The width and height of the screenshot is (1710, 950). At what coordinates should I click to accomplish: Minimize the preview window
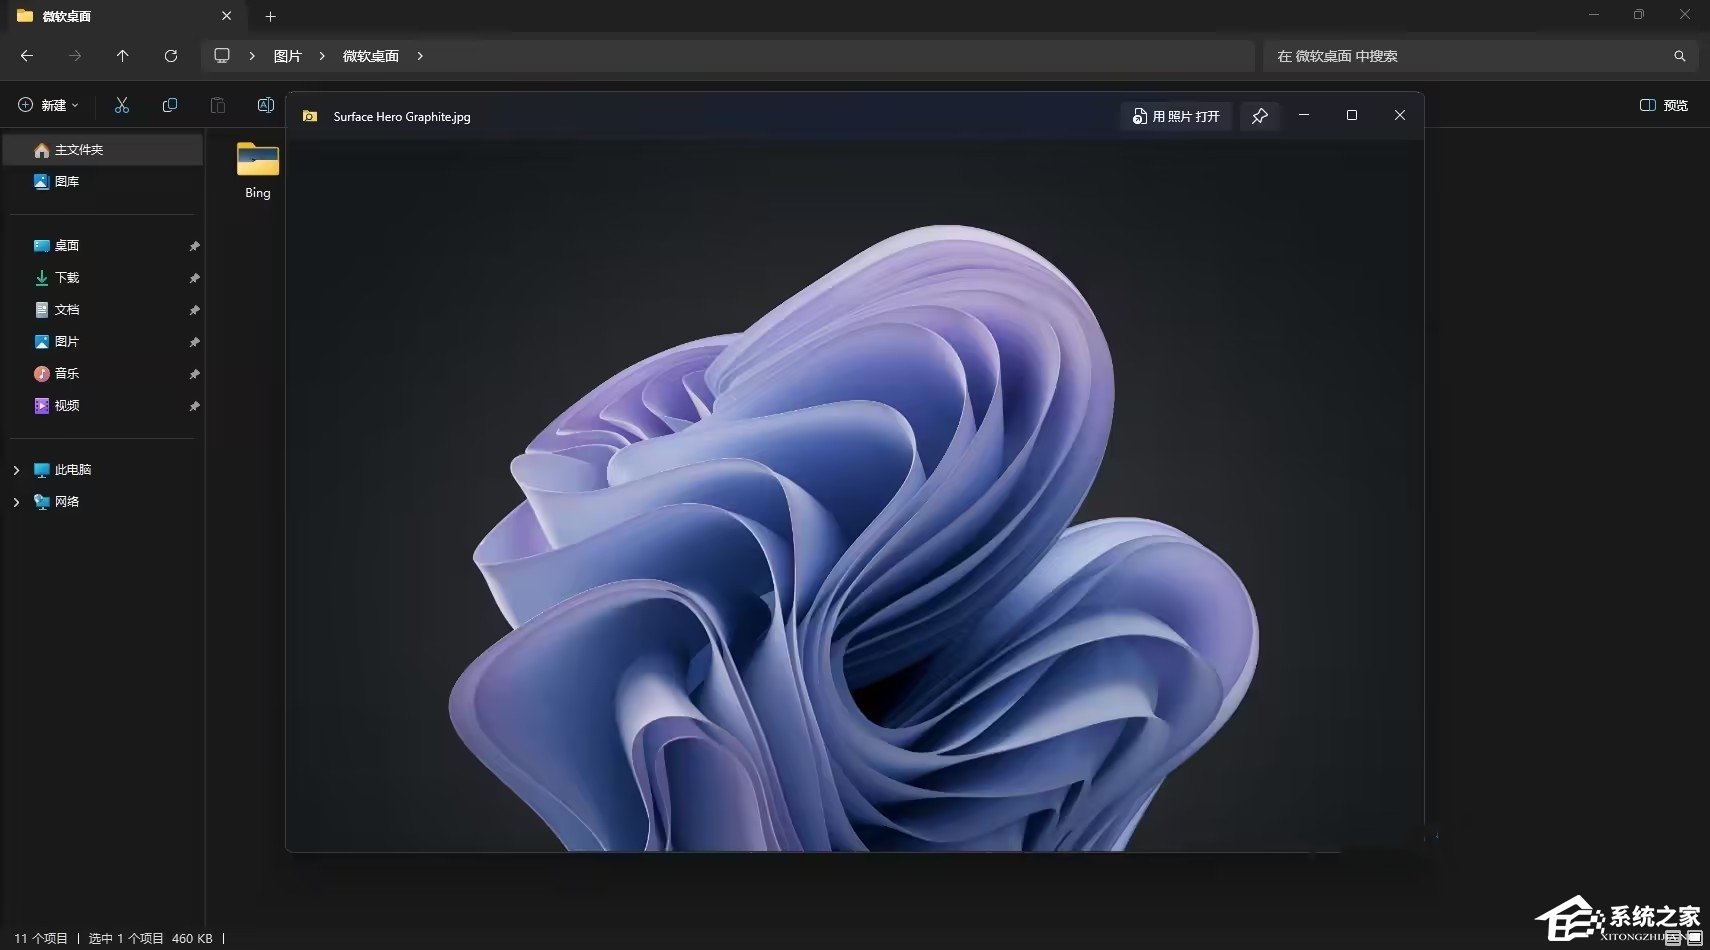coord(1304,116)
